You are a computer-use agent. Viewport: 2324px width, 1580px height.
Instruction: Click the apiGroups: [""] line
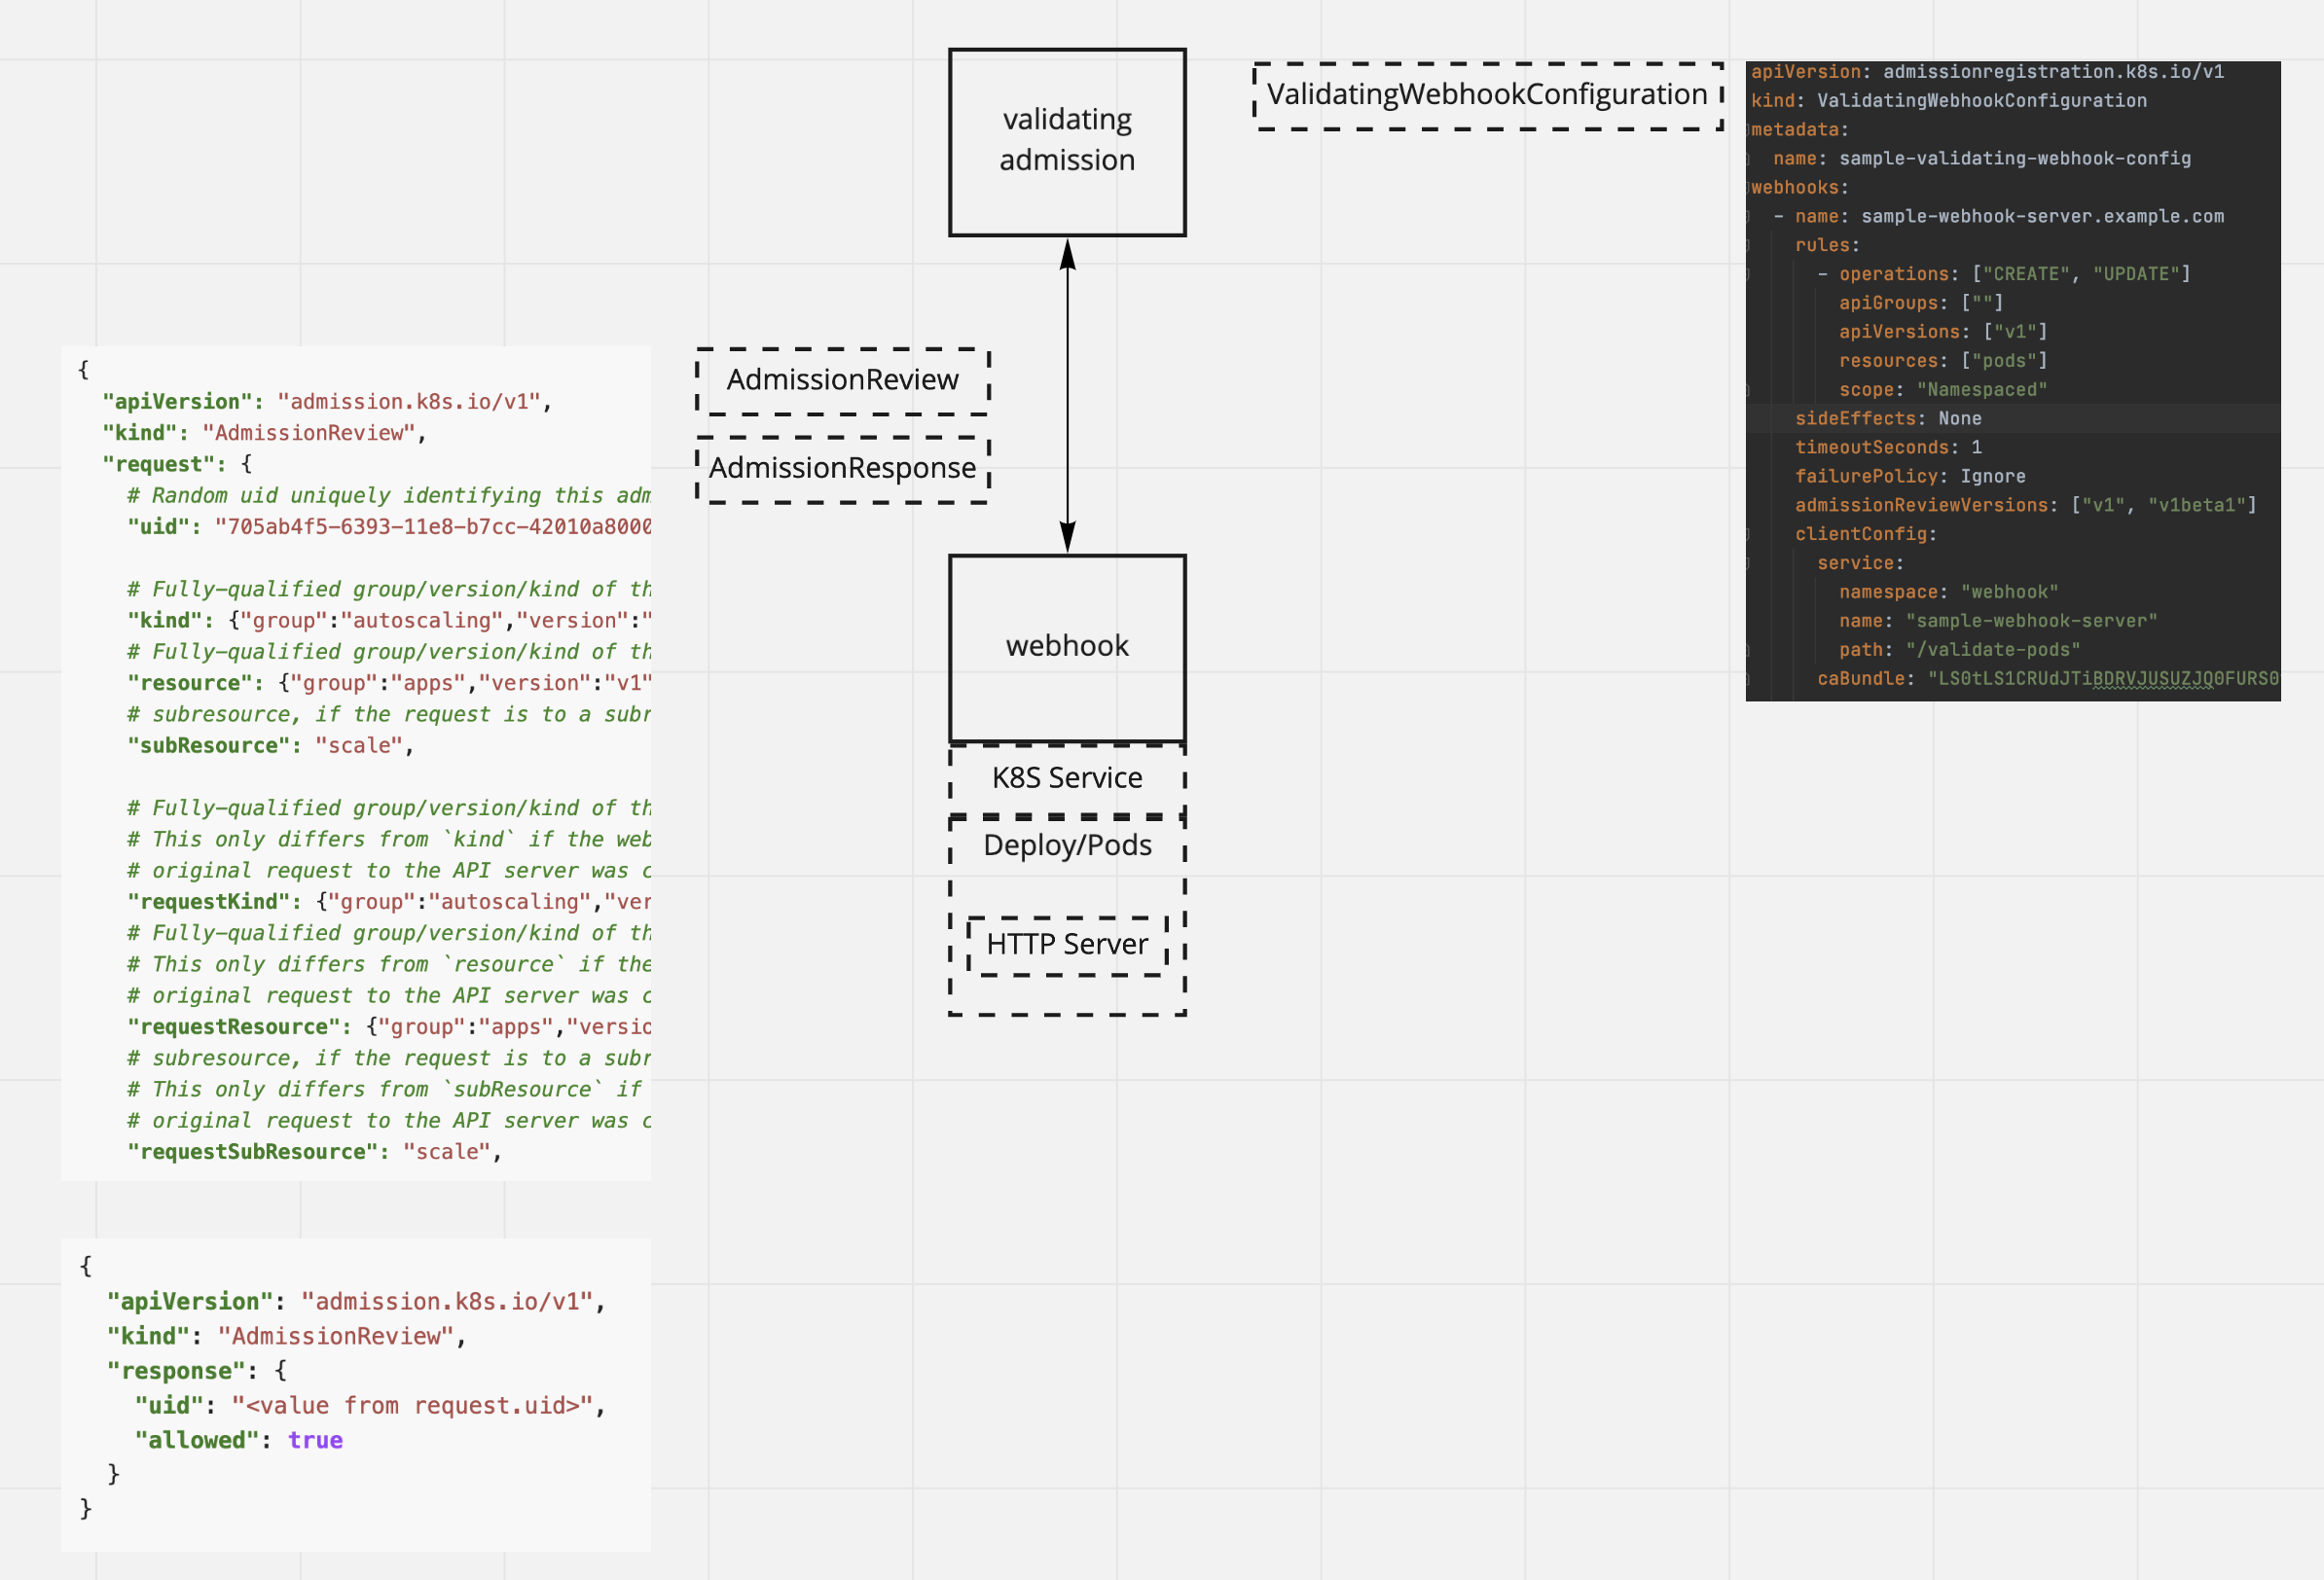pyautogui.click(x=1921, y=303)
